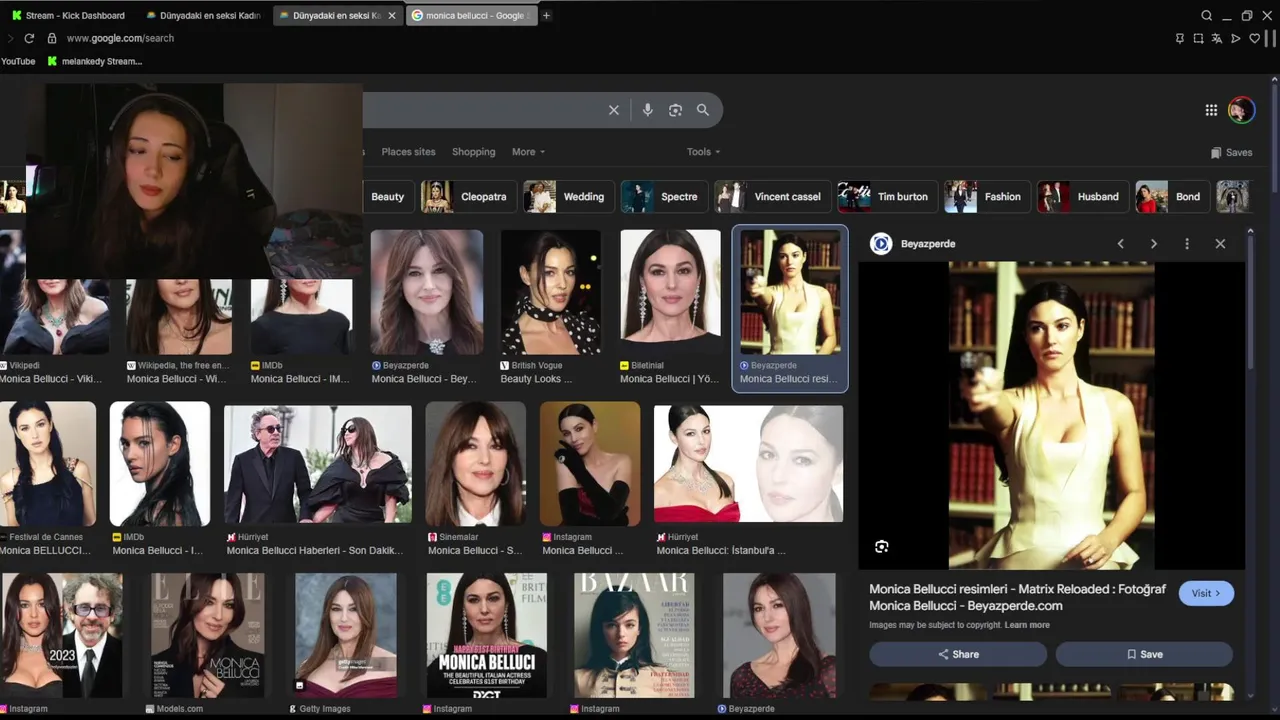This screenshot has height=720, width=1280.
Task: Open the Saves bookmark icon
Action: 1216,153
